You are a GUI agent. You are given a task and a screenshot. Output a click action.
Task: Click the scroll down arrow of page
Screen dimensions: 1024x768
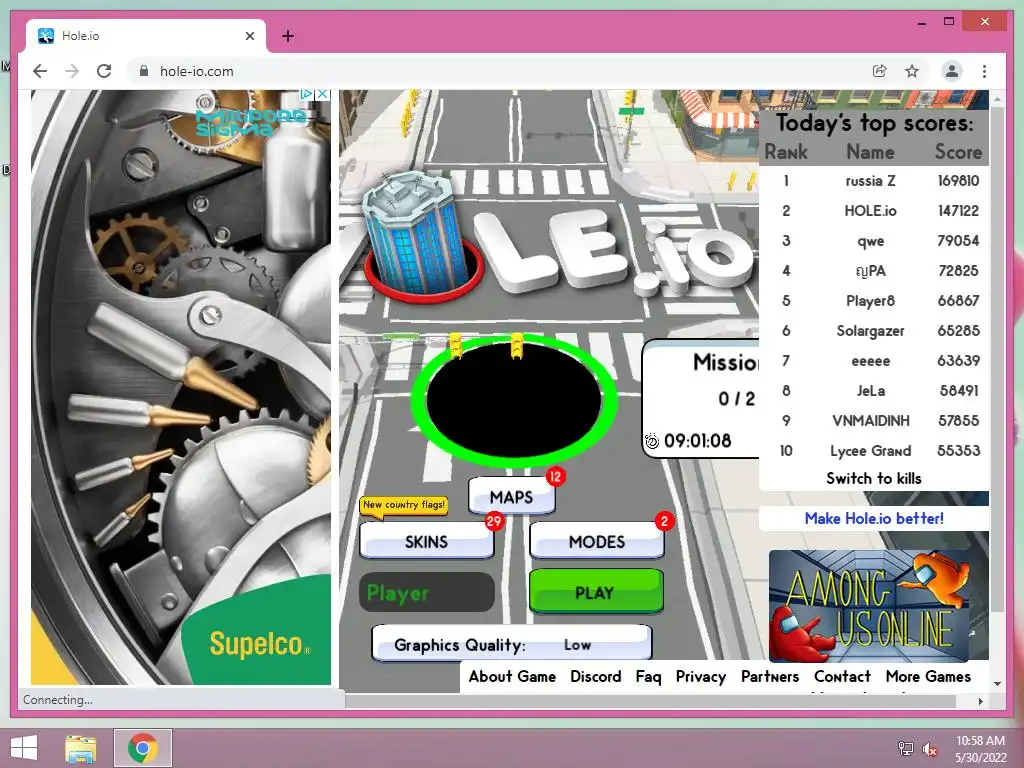[997, 684]
